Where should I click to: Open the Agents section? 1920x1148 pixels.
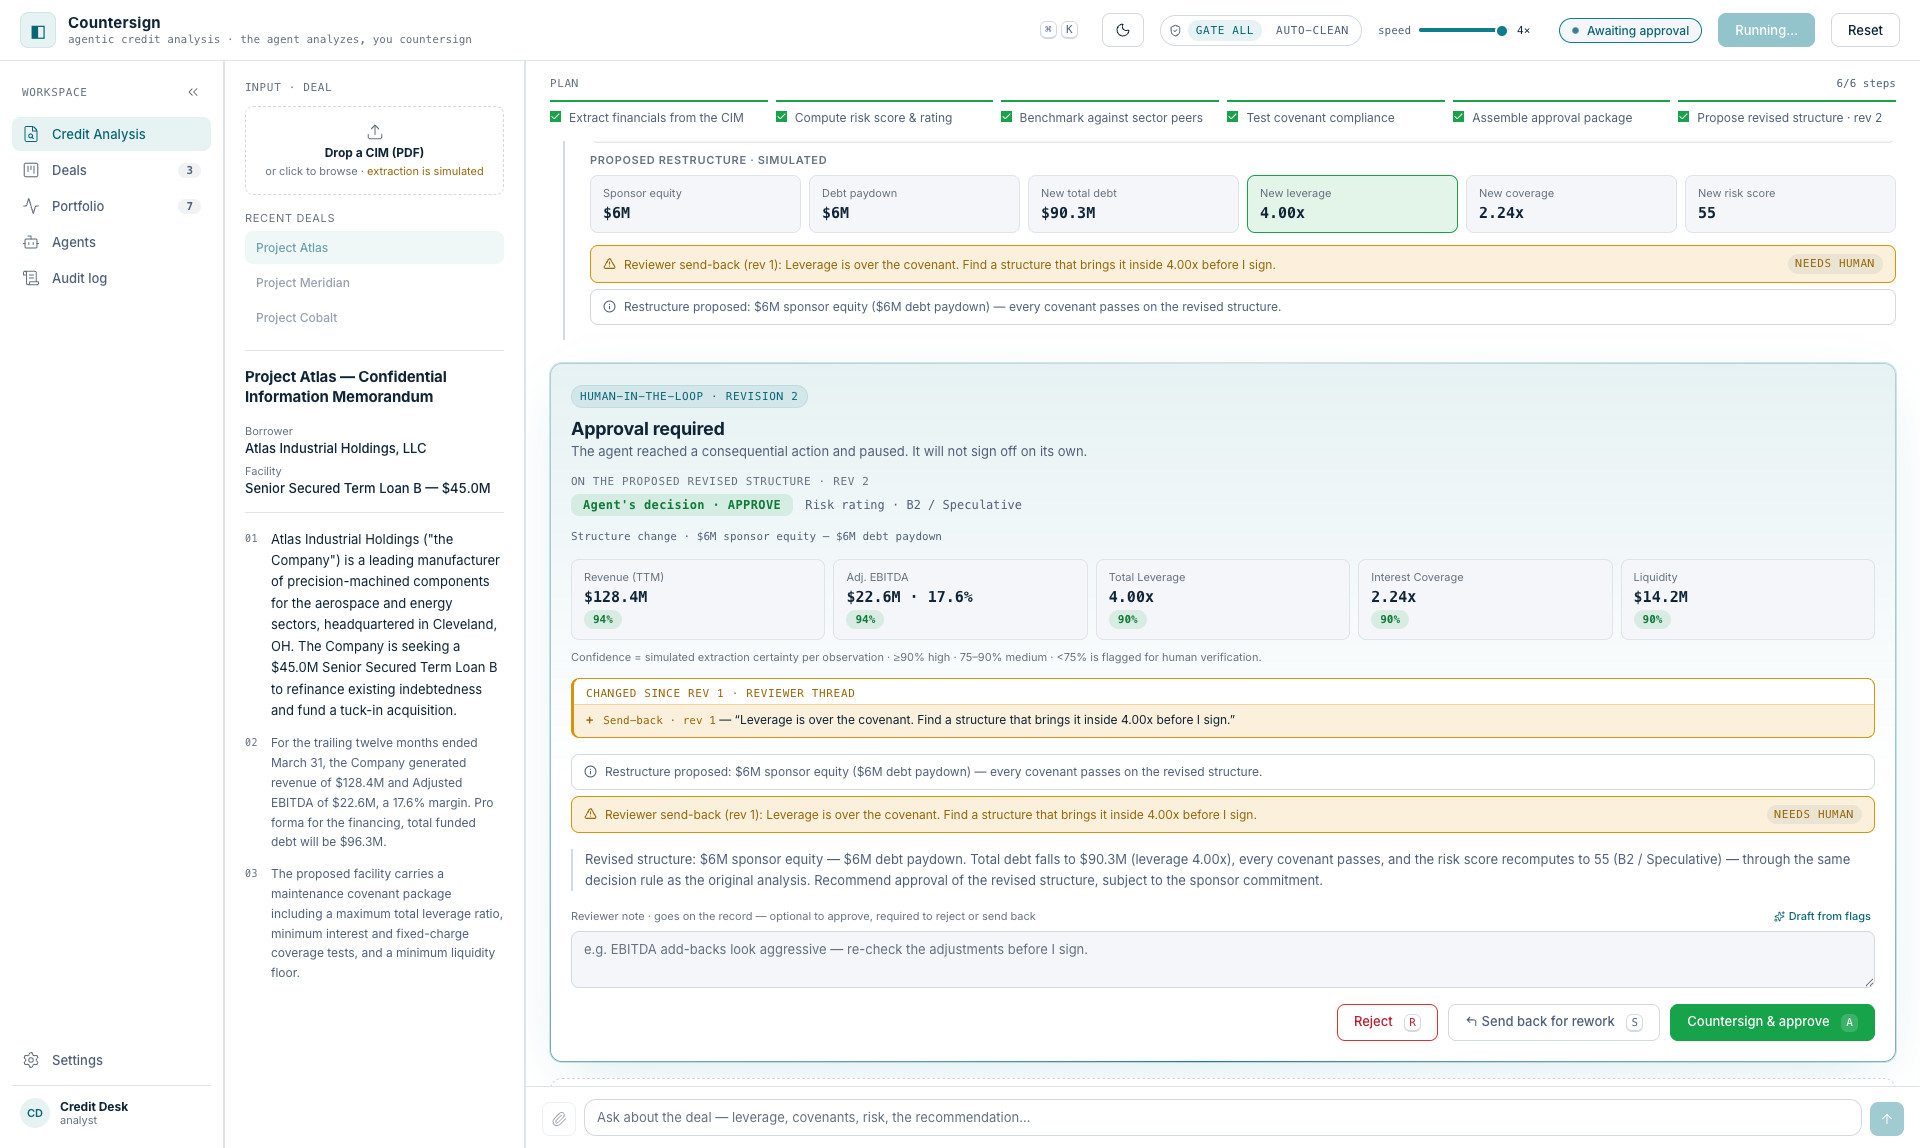[x=111, y=242]
